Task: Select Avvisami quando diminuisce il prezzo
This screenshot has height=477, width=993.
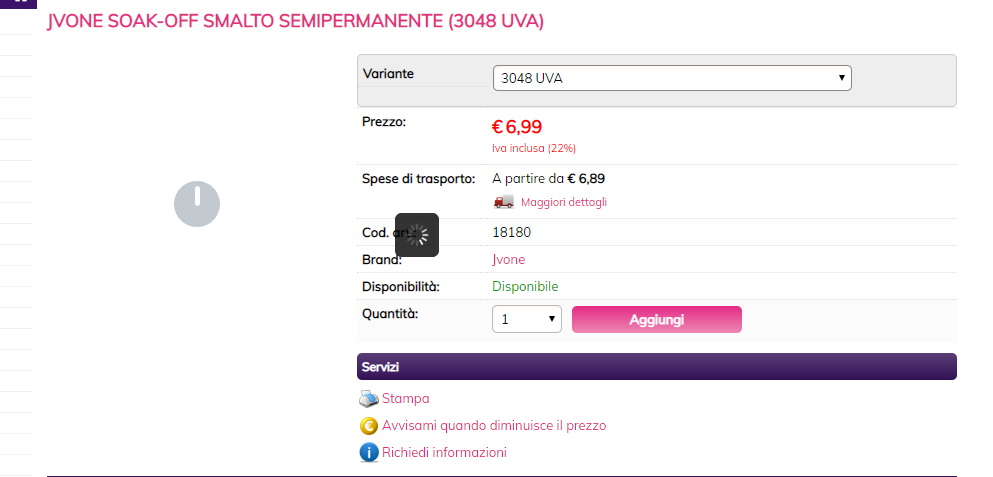Action: [494, 426]
